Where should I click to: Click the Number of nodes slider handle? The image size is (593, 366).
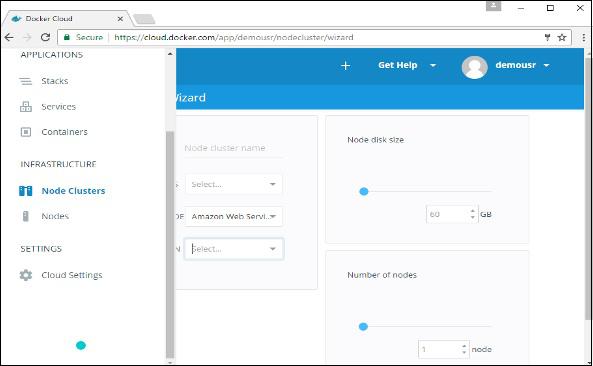(363, 326)
